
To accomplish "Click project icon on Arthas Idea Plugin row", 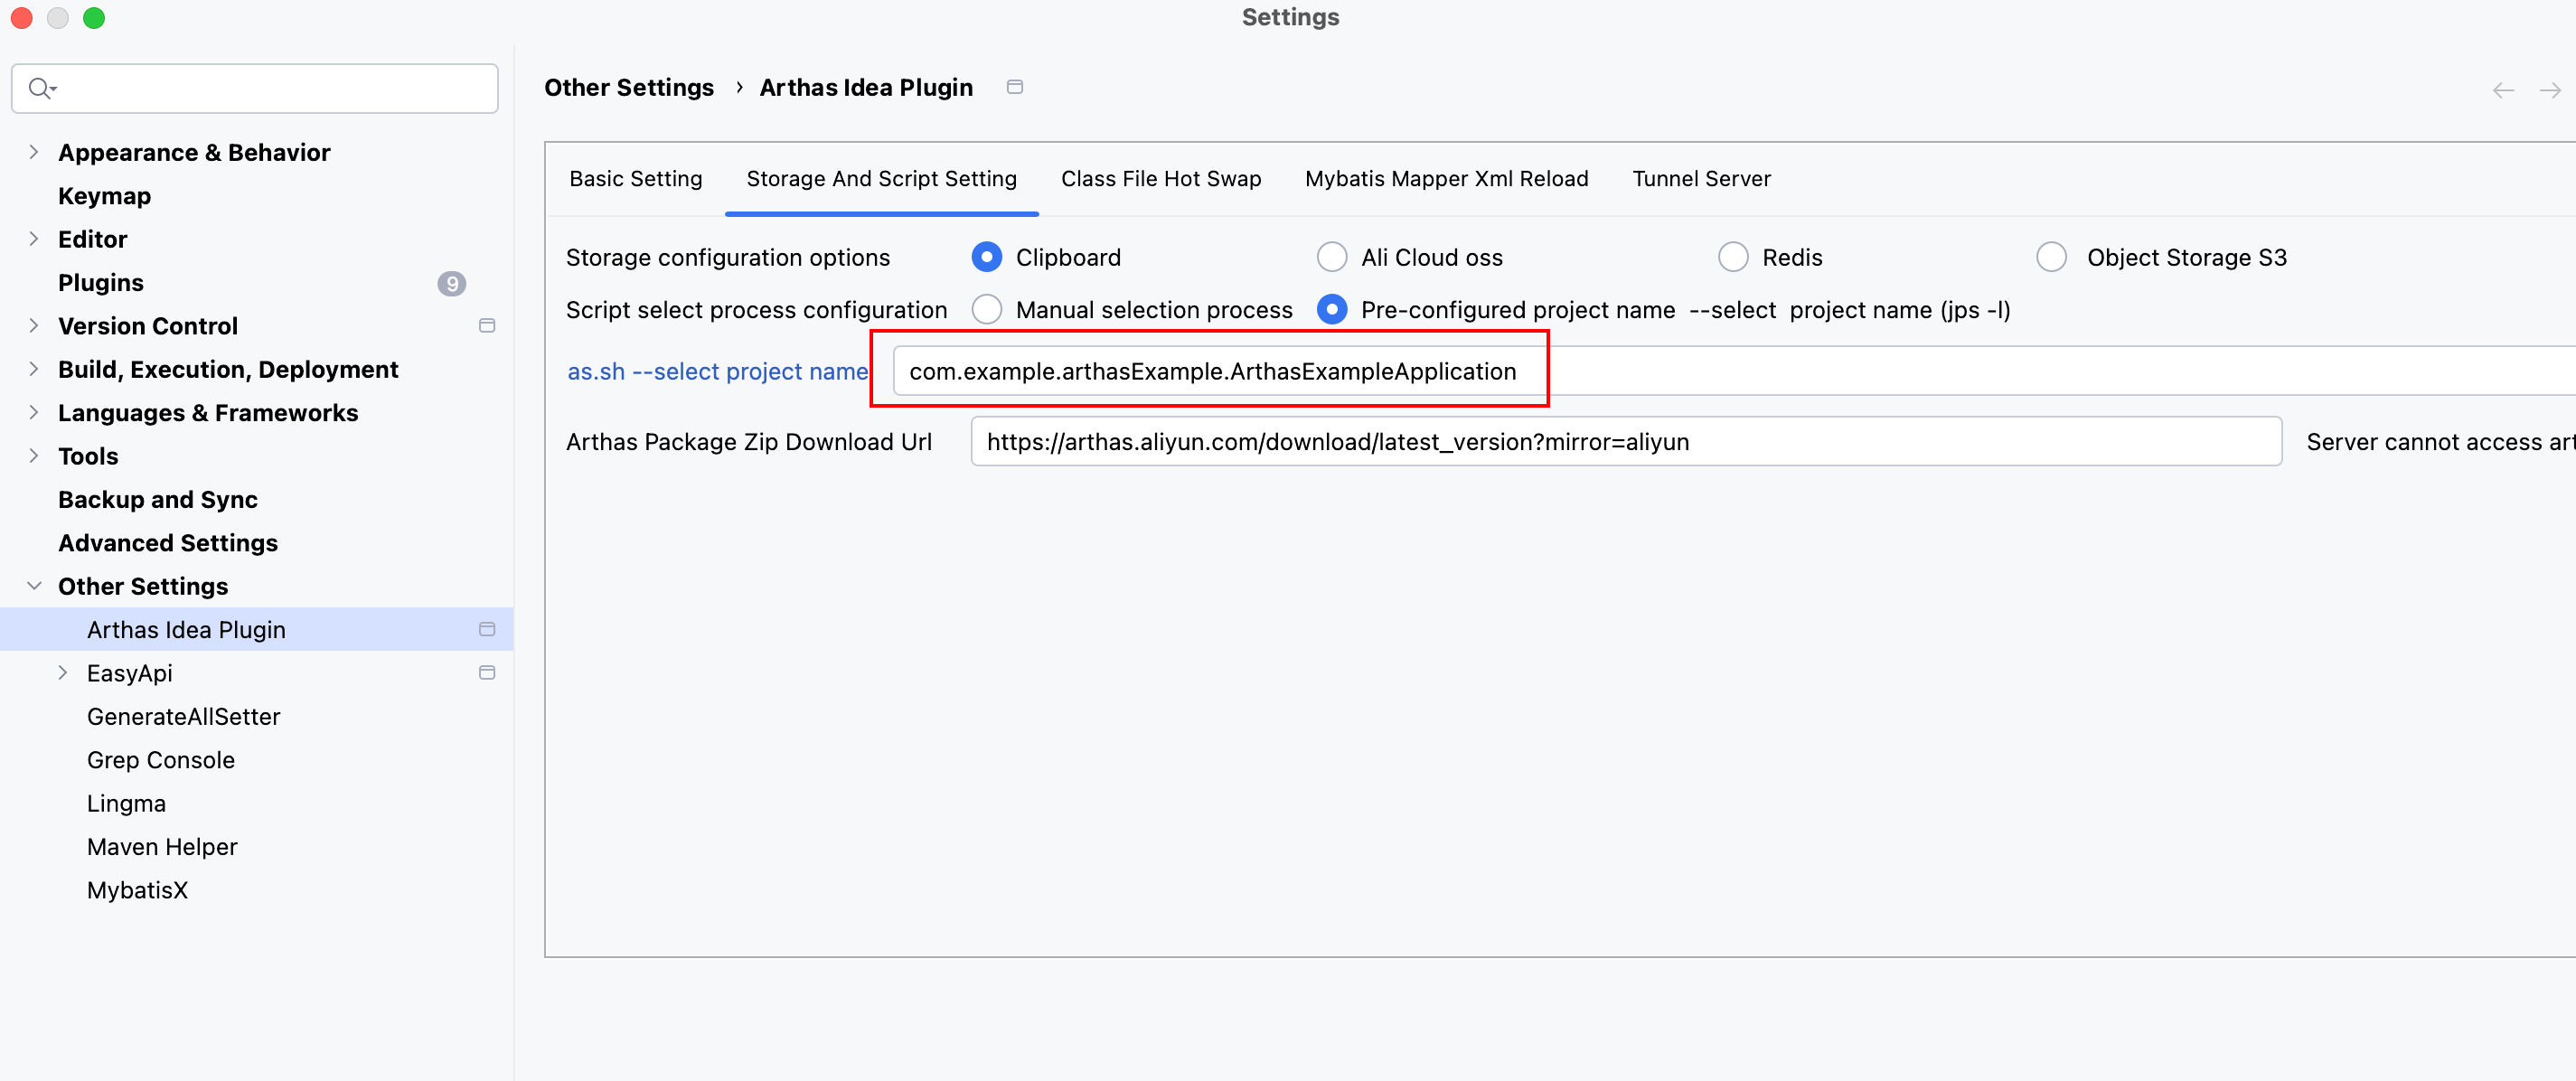I will click(487, 629).
